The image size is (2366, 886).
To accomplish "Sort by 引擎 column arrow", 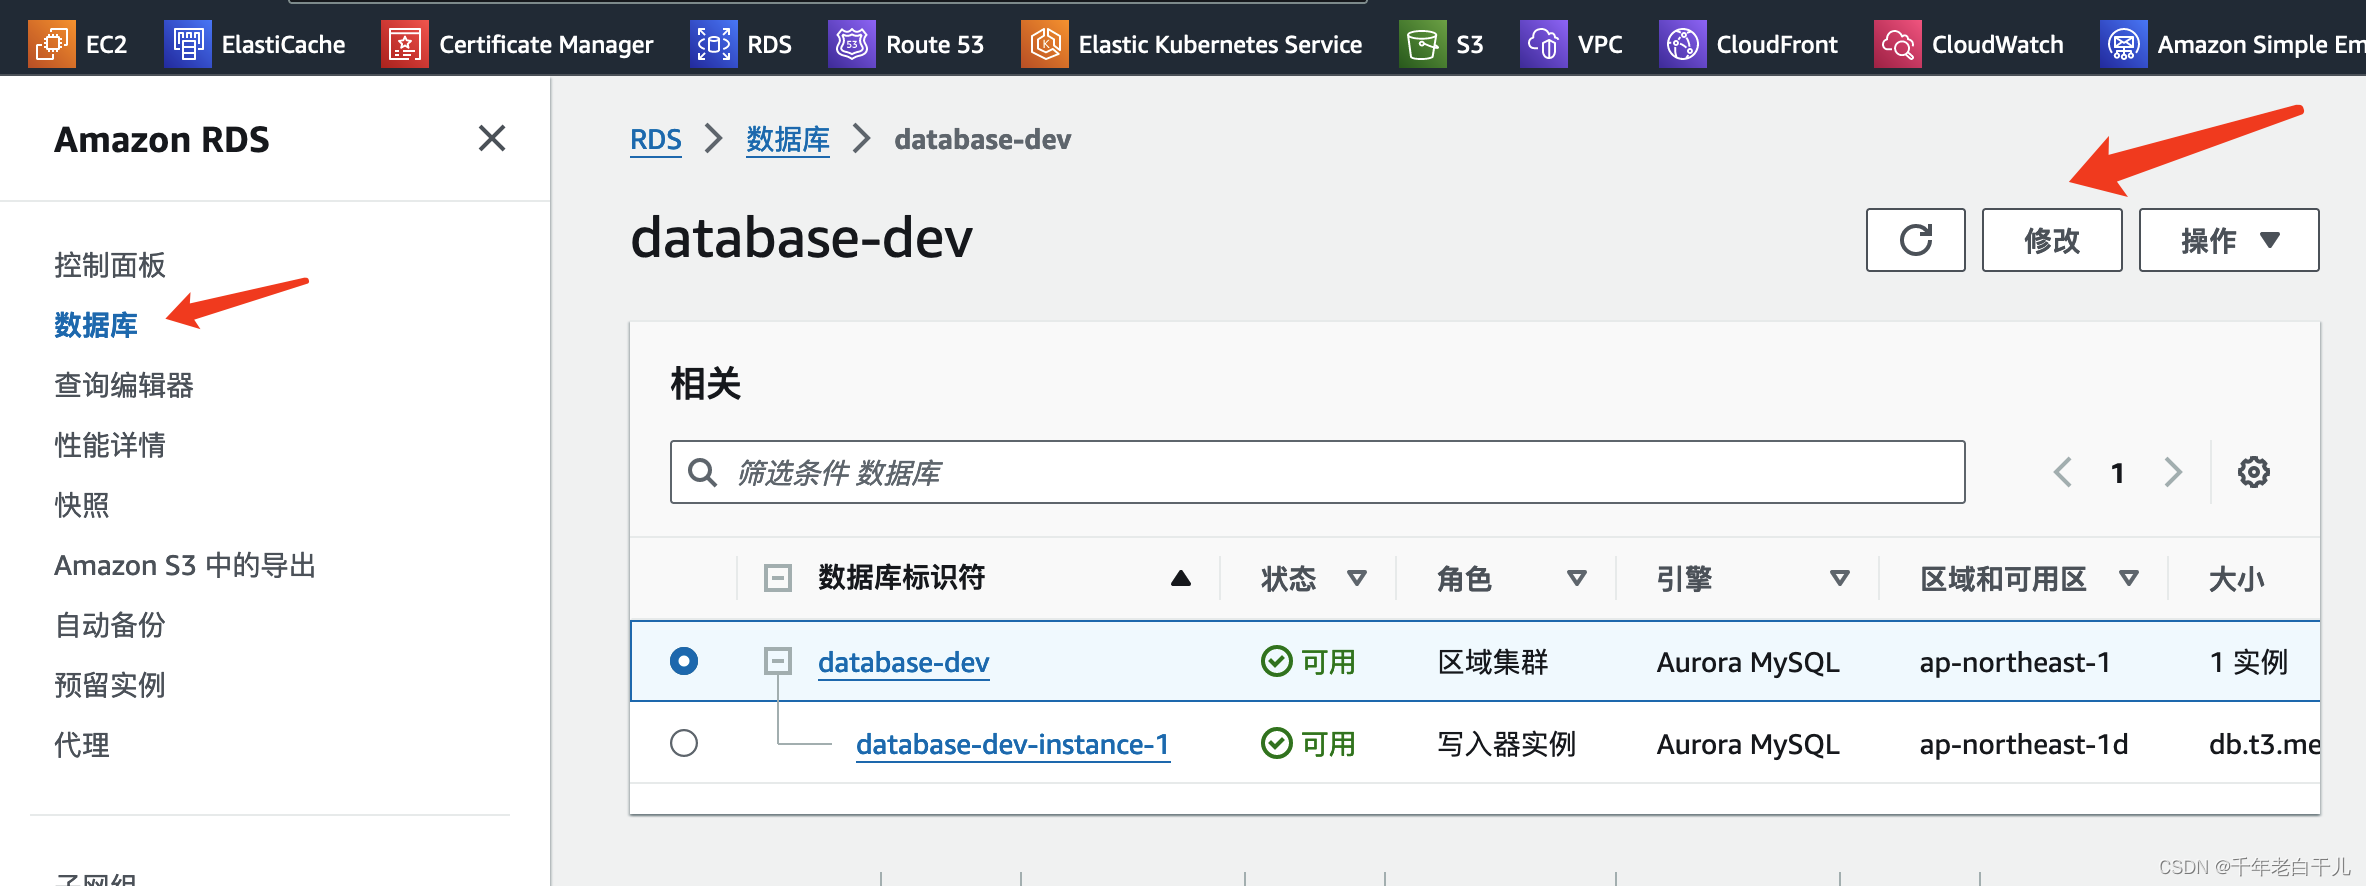I will pyautogui.click(x=1840, y=578).
